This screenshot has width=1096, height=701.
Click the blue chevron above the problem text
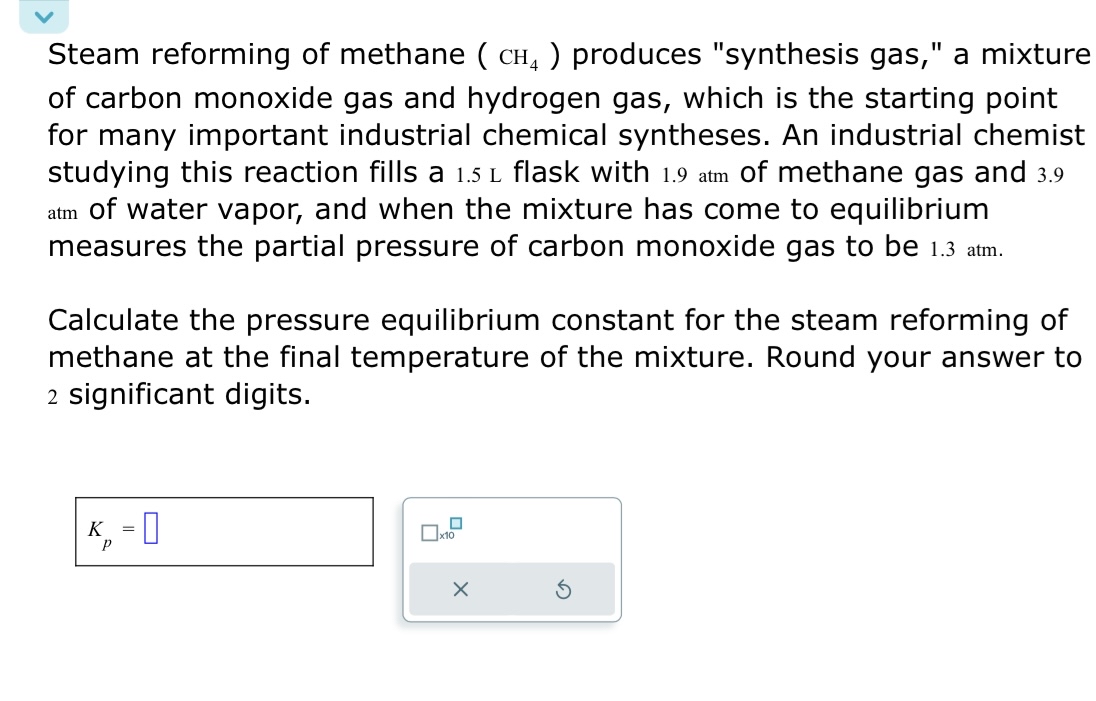click(x=43, y=16)
